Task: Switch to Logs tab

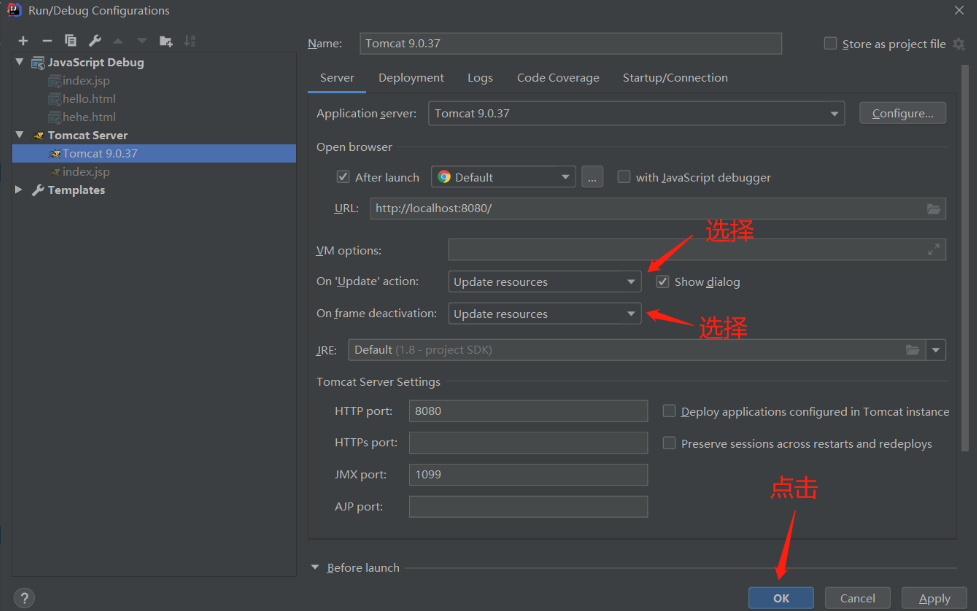Action: 480,78
